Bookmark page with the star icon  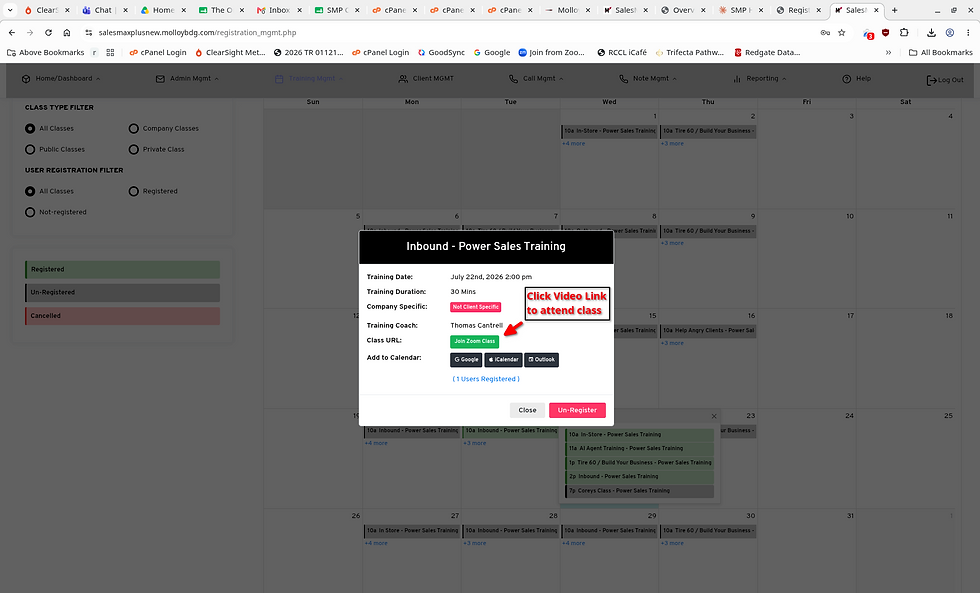click(842, 32)
